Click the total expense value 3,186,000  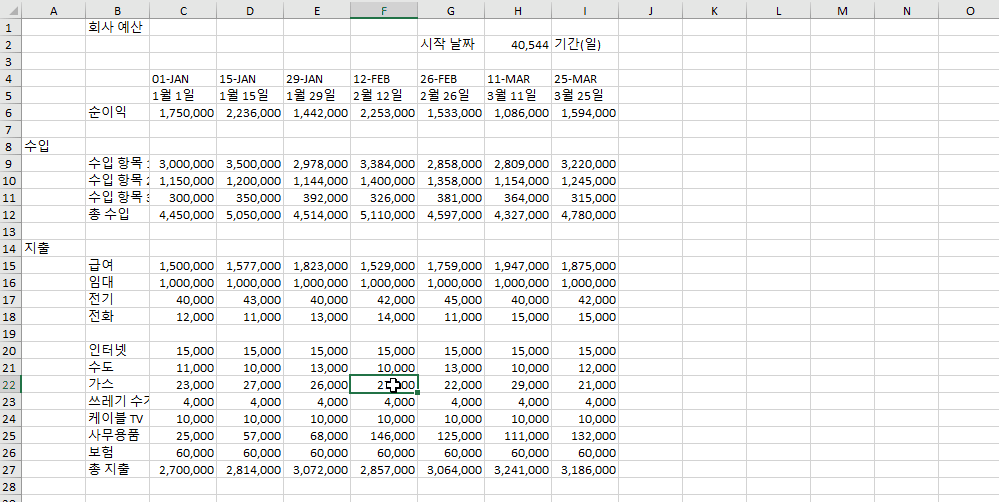tap(585, 470)
